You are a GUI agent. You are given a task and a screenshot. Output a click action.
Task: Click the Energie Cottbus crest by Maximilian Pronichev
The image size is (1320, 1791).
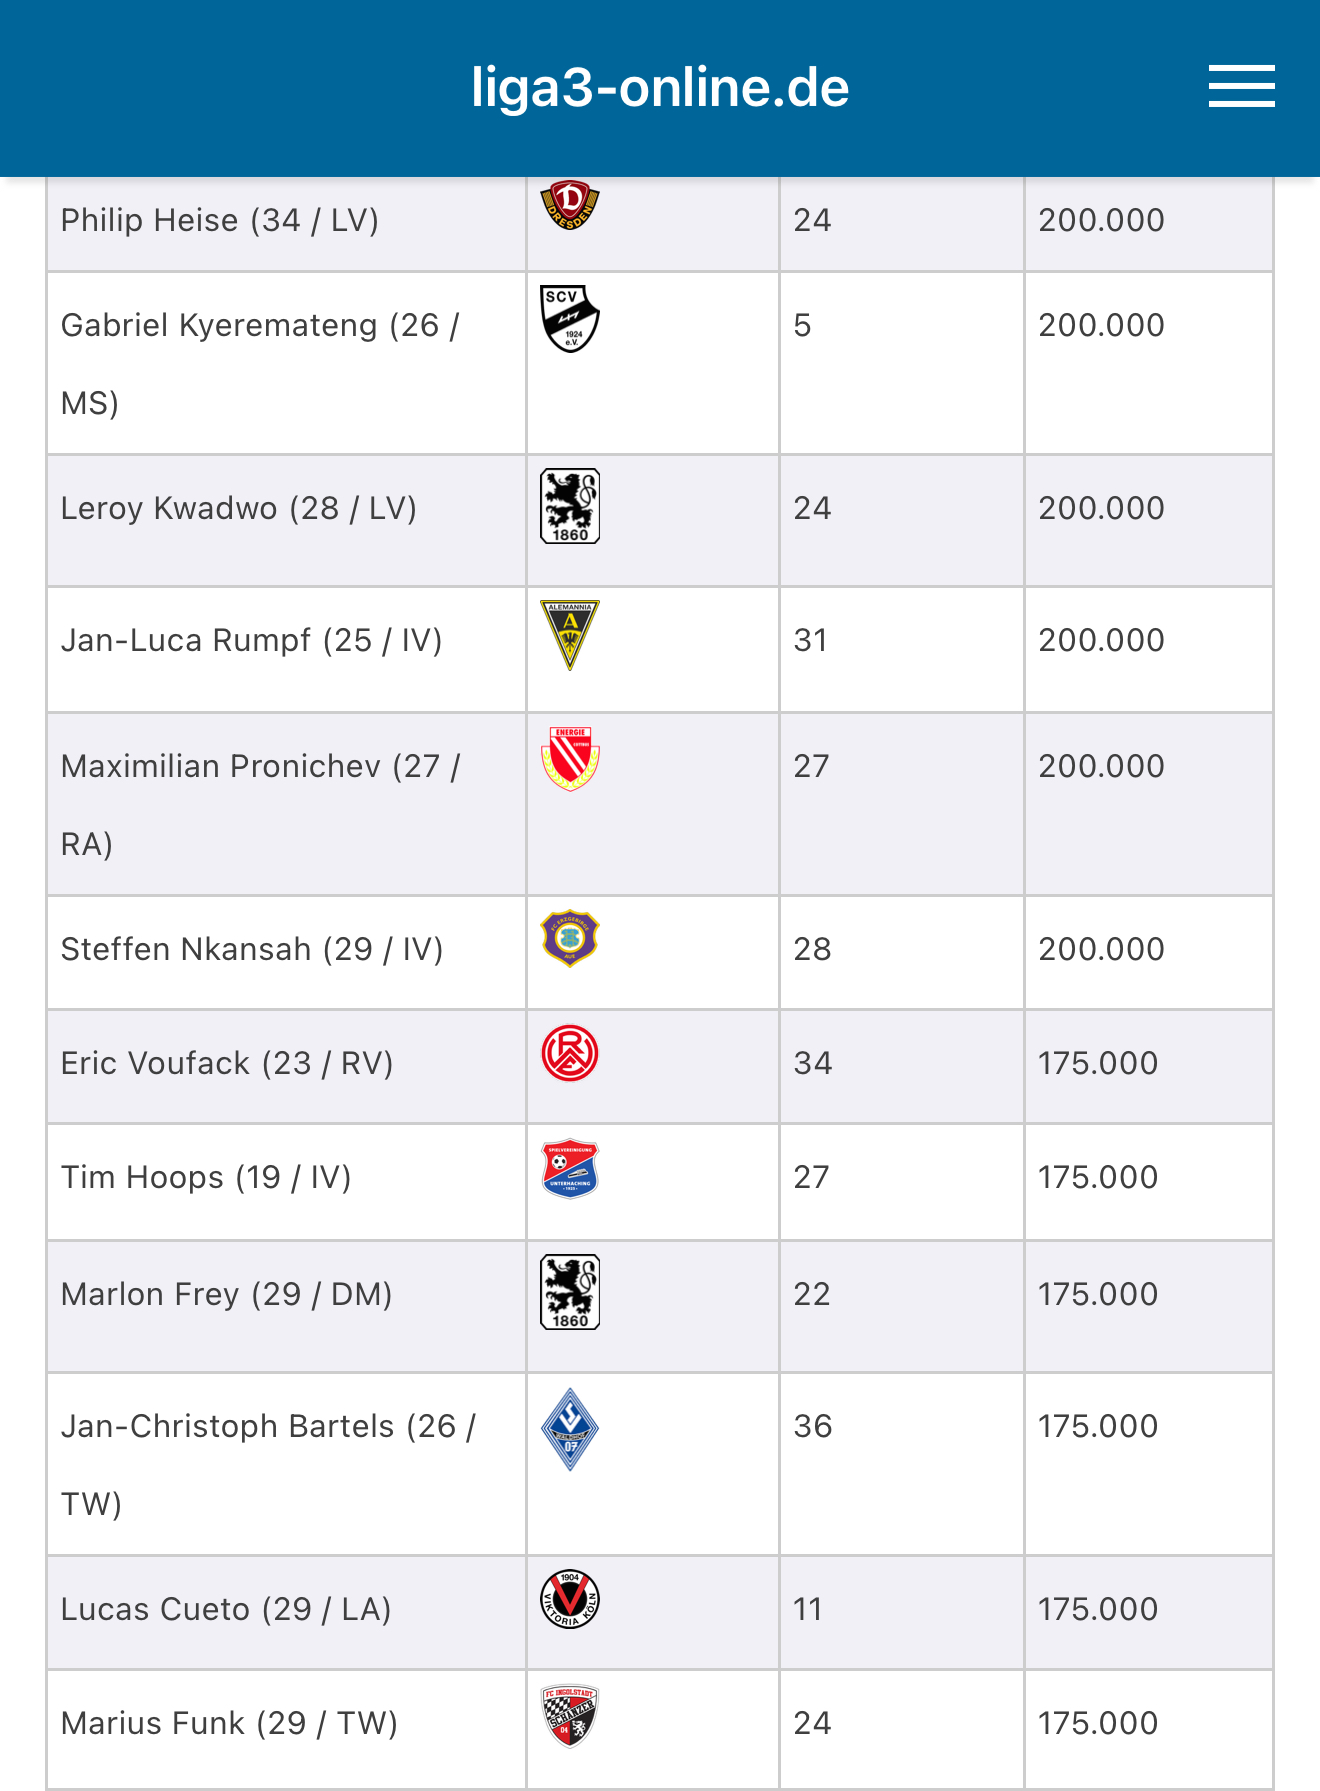click(570, 759)
